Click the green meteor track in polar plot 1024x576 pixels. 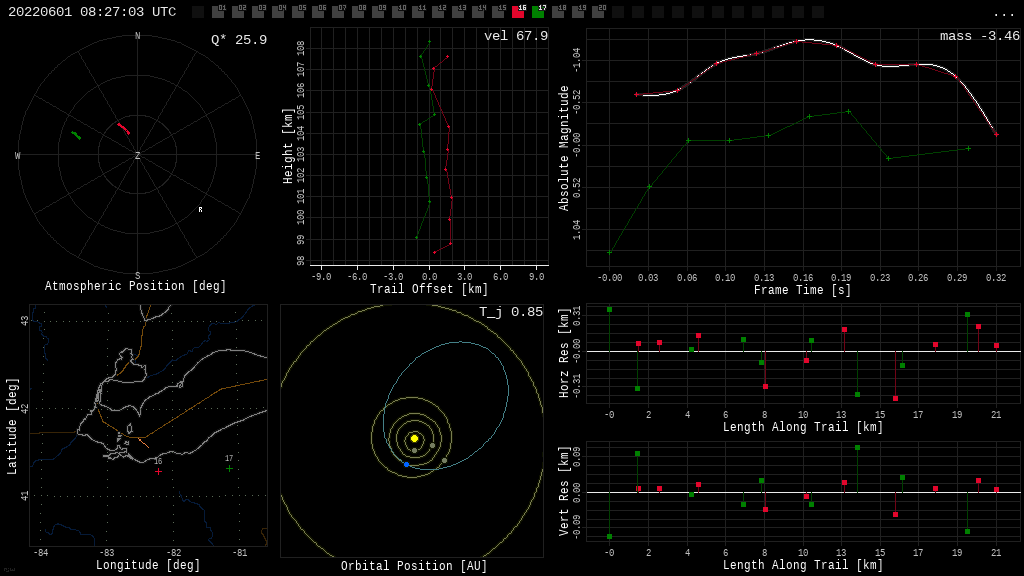(x=76, y=136)
